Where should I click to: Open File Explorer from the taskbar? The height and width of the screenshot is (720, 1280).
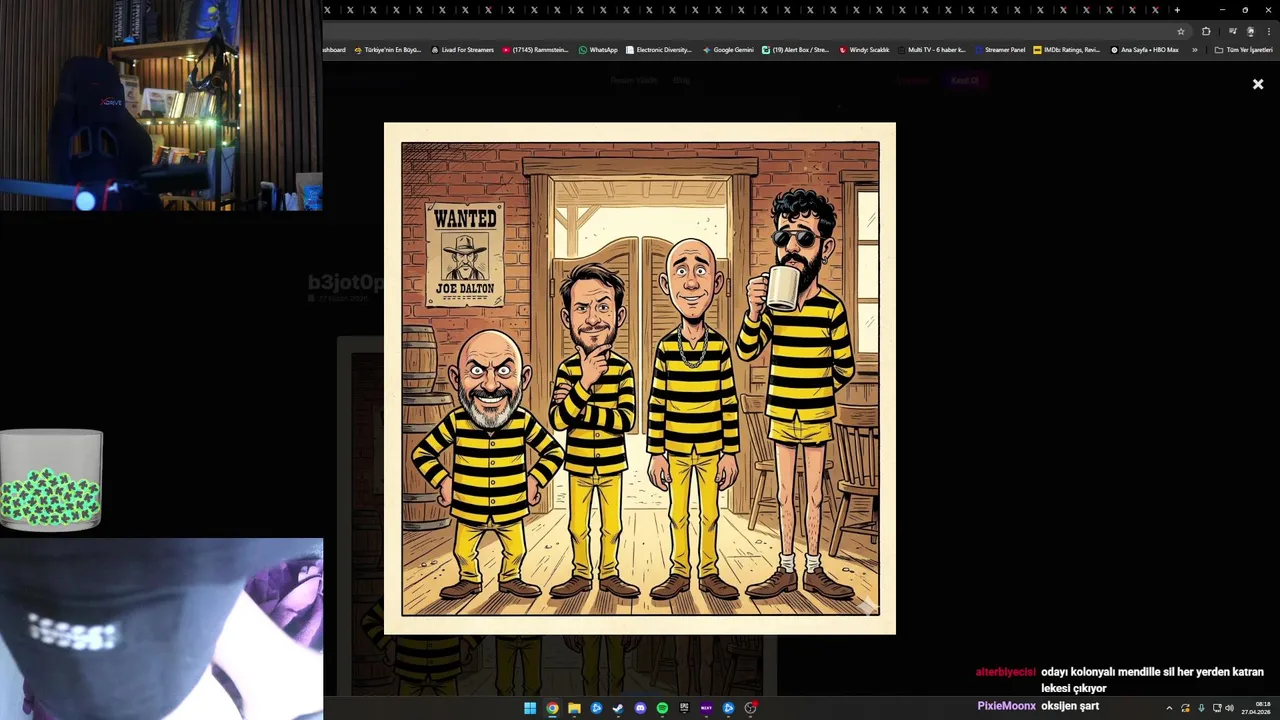coord(574,708)
